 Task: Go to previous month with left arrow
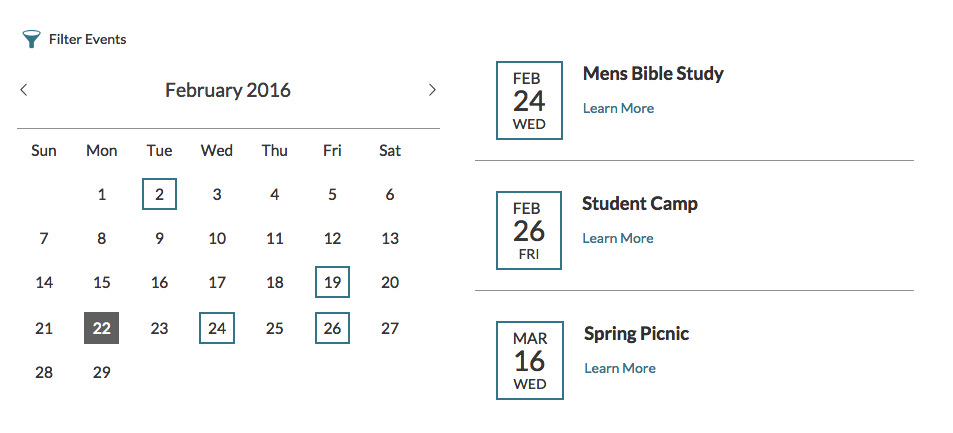[24, 90]
